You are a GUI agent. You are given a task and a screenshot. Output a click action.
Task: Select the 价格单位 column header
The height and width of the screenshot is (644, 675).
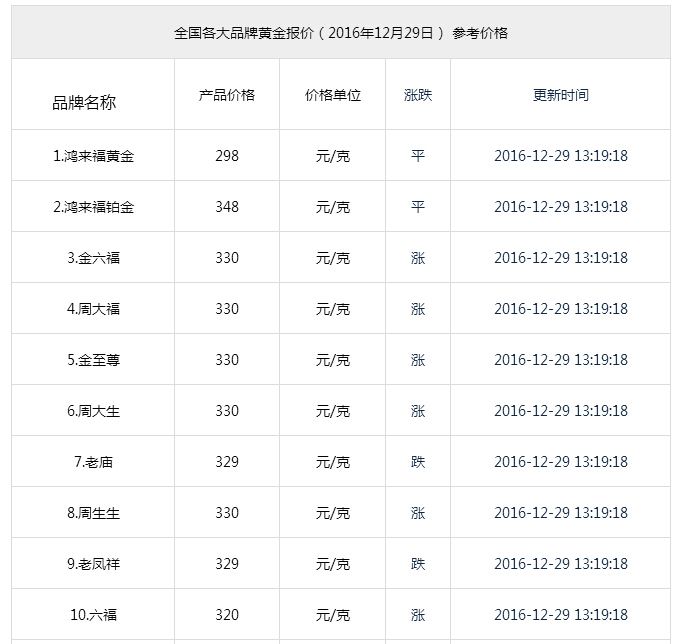coord(333,95)
